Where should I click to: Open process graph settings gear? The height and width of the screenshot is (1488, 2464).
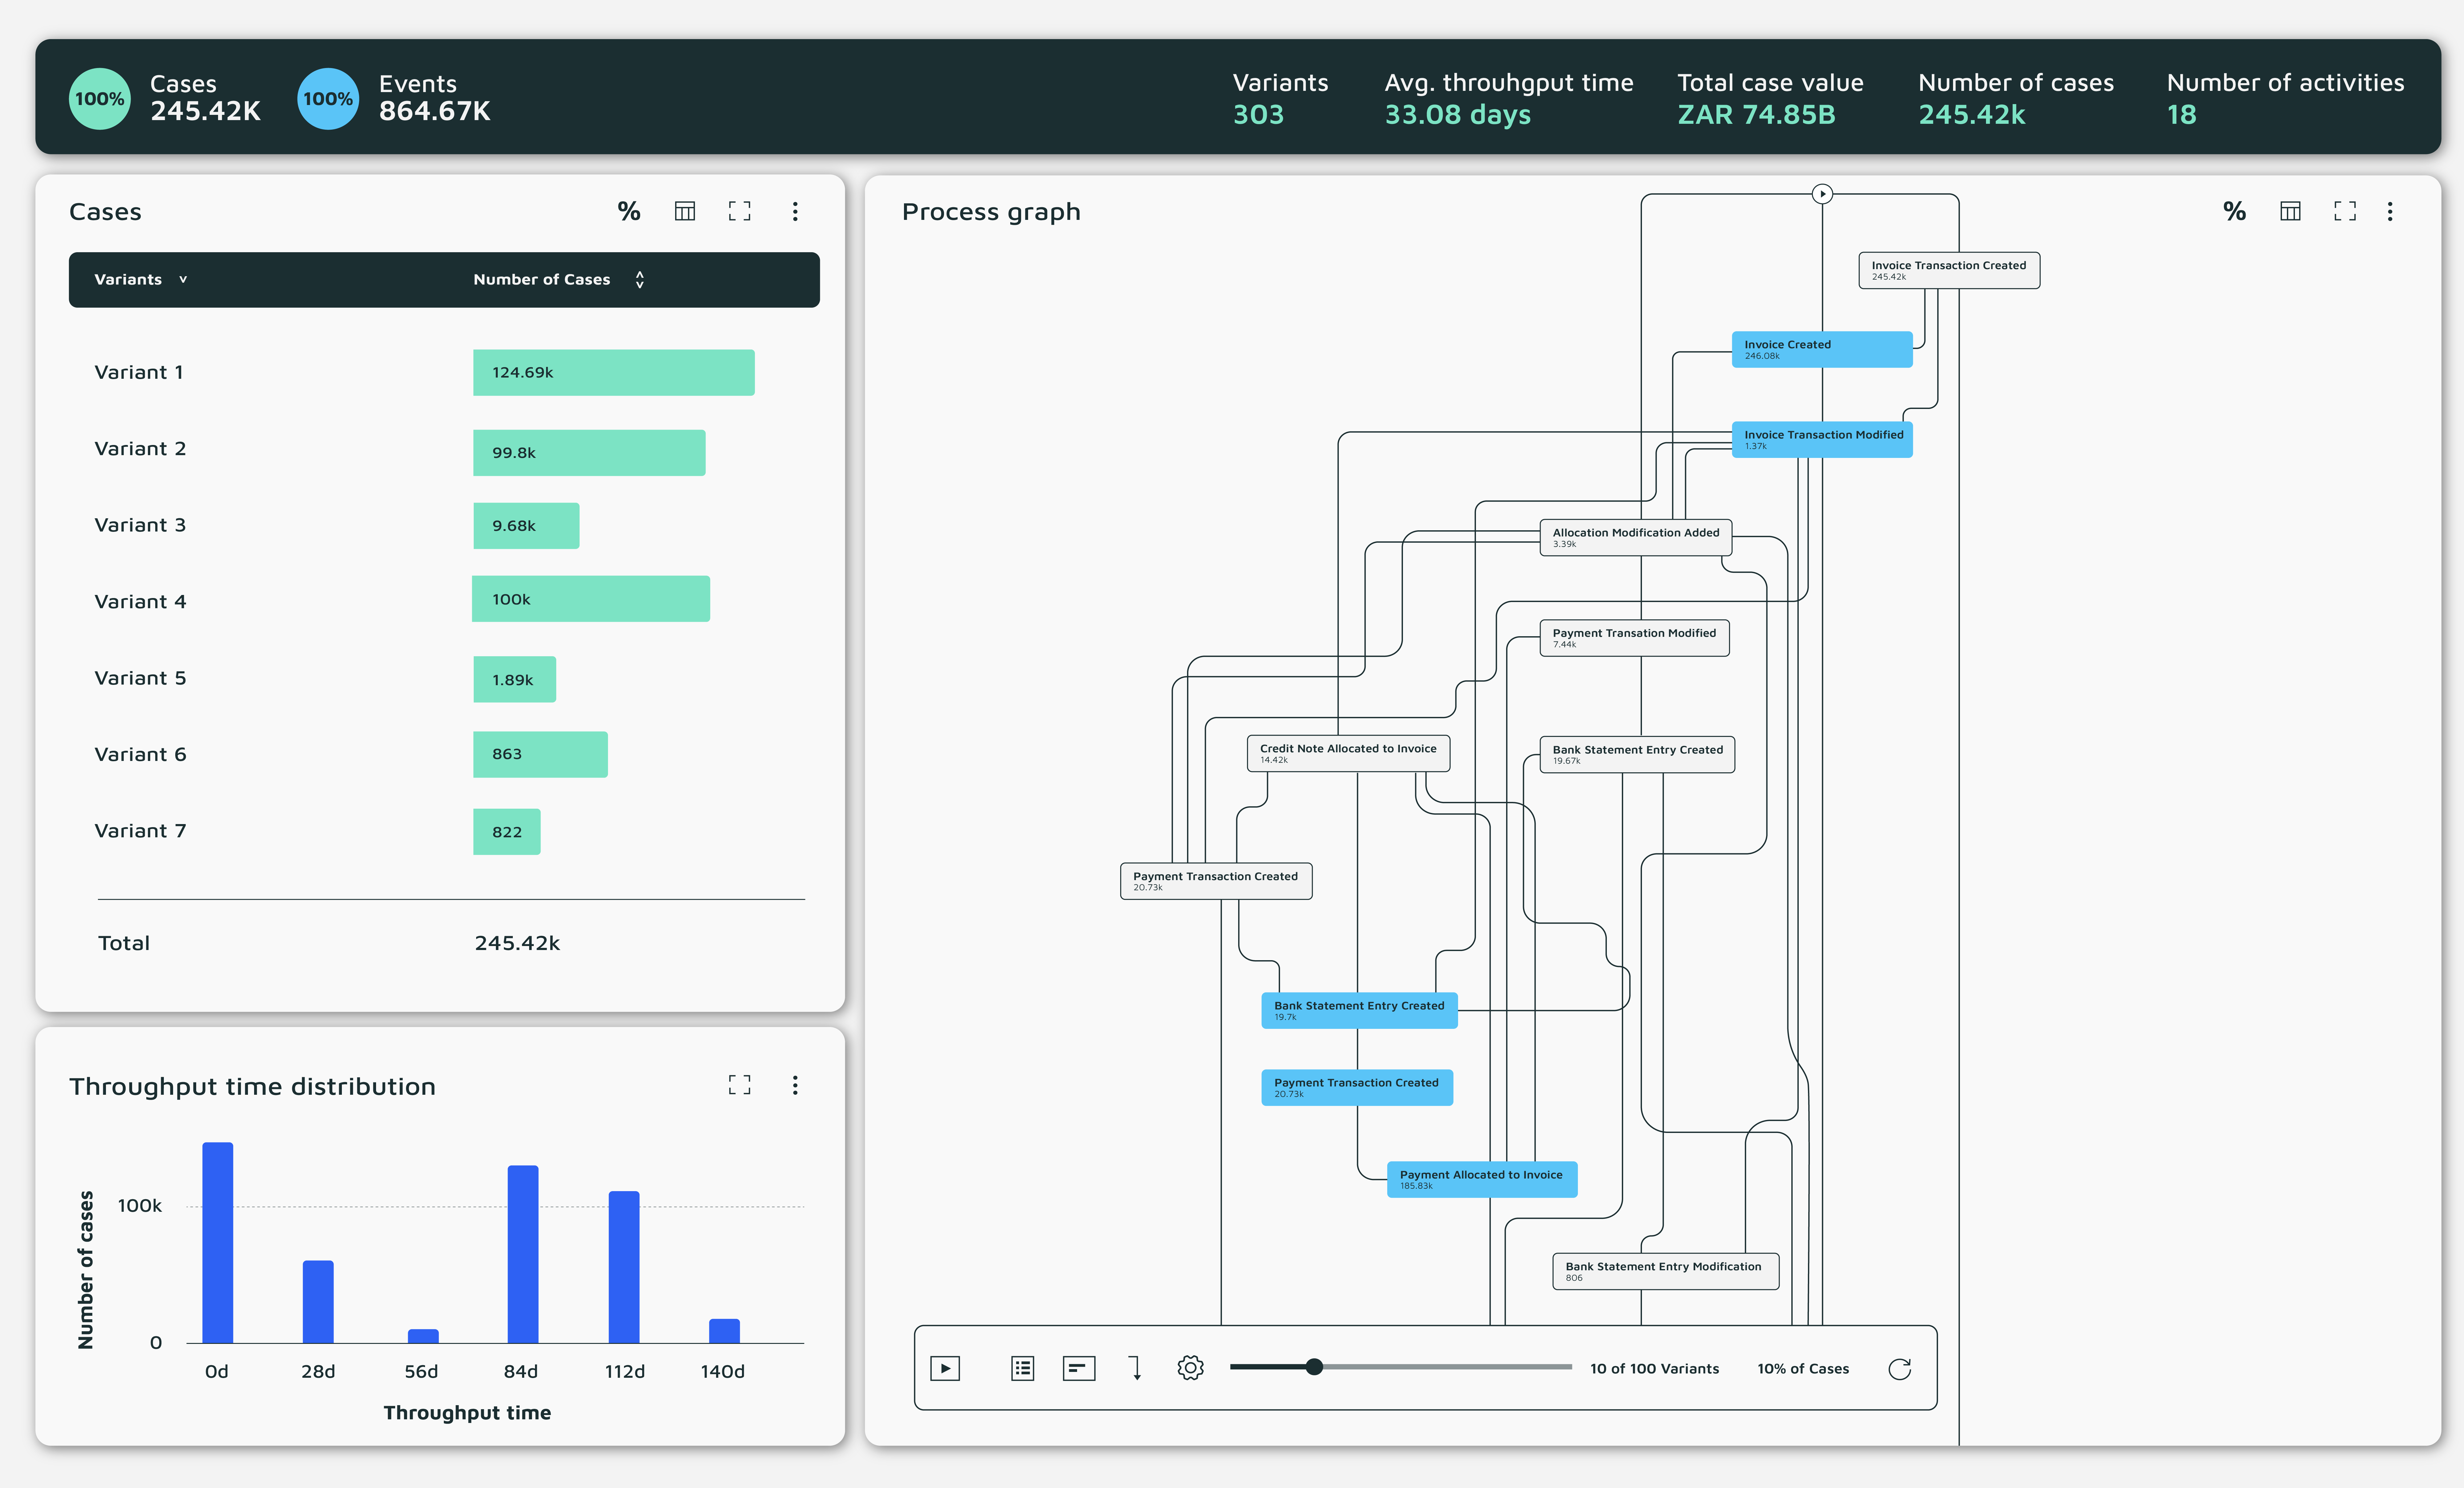1190,1368
